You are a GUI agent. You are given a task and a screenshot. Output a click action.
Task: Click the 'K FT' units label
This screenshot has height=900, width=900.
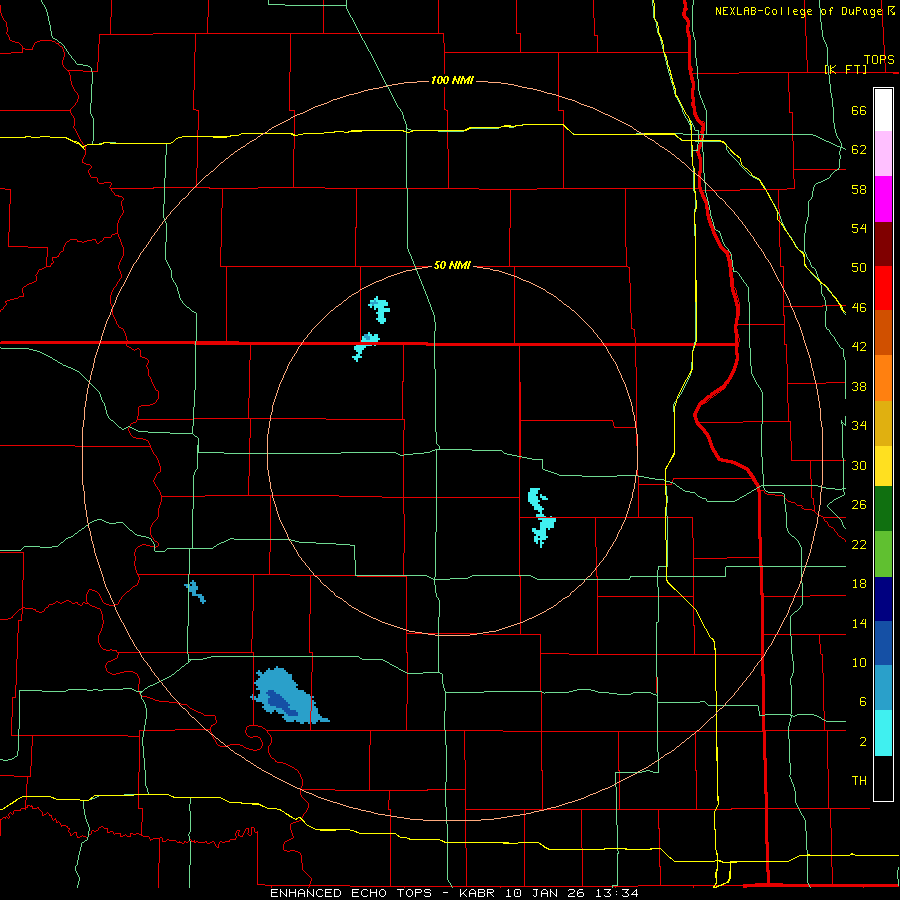(x=845, y=69)
